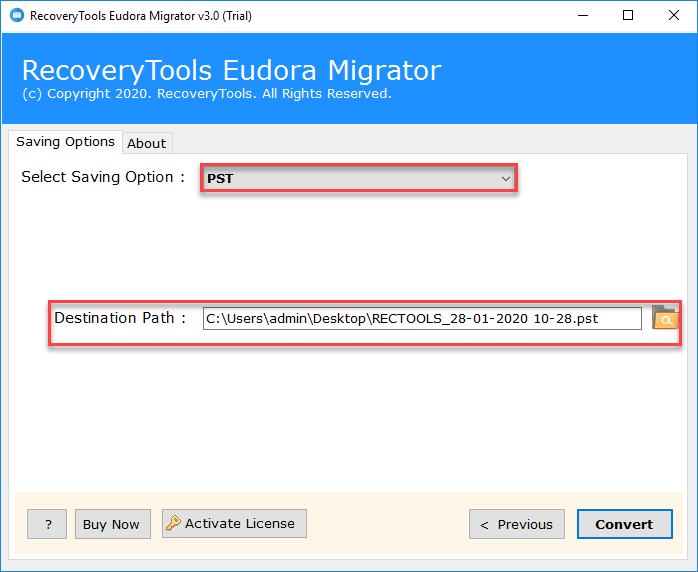
Task: Open the browse folder icon beside destination path
Action: 665,317
